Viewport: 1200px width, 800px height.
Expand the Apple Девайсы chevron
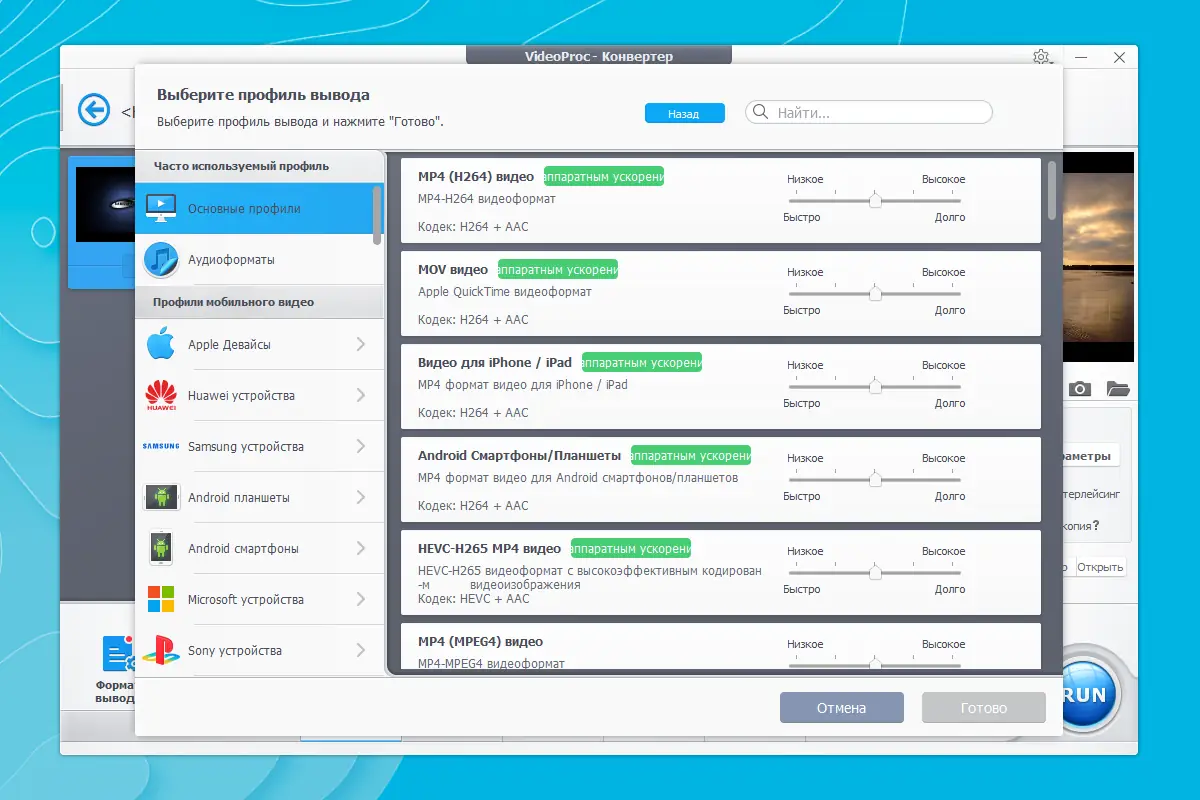(361, 344)
